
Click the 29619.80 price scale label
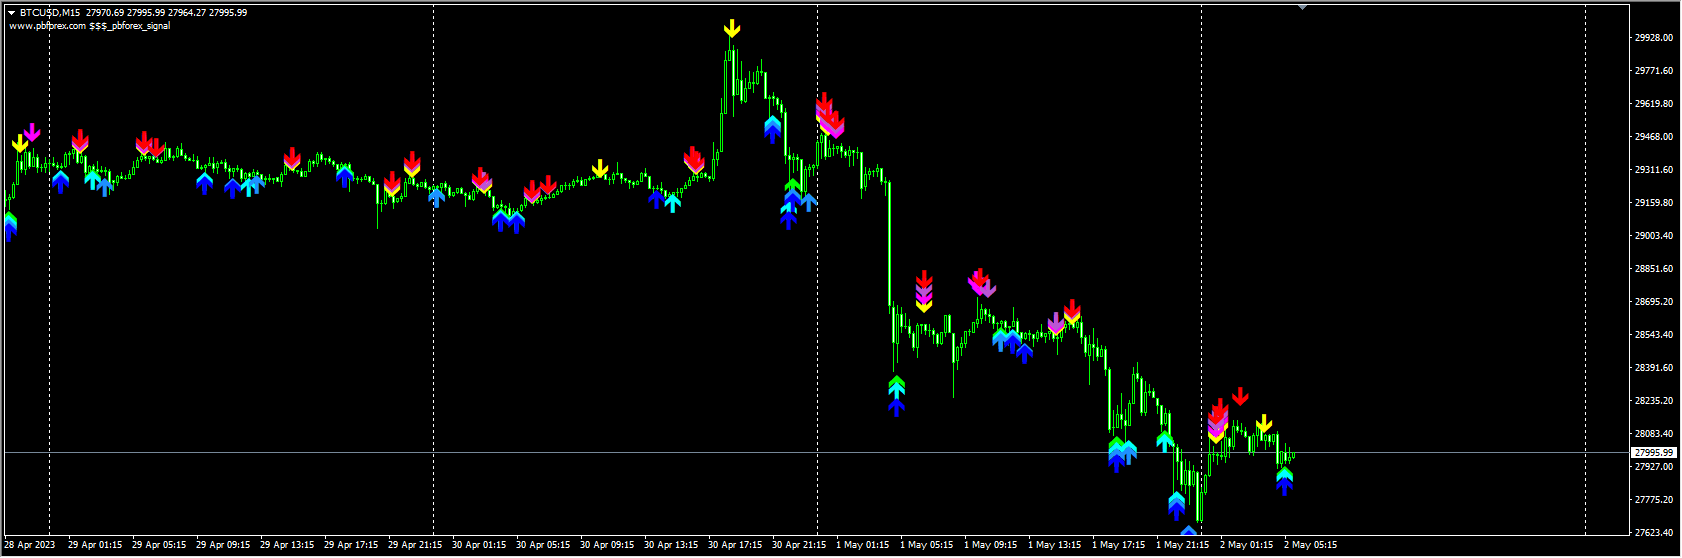tap(1654, 104)
